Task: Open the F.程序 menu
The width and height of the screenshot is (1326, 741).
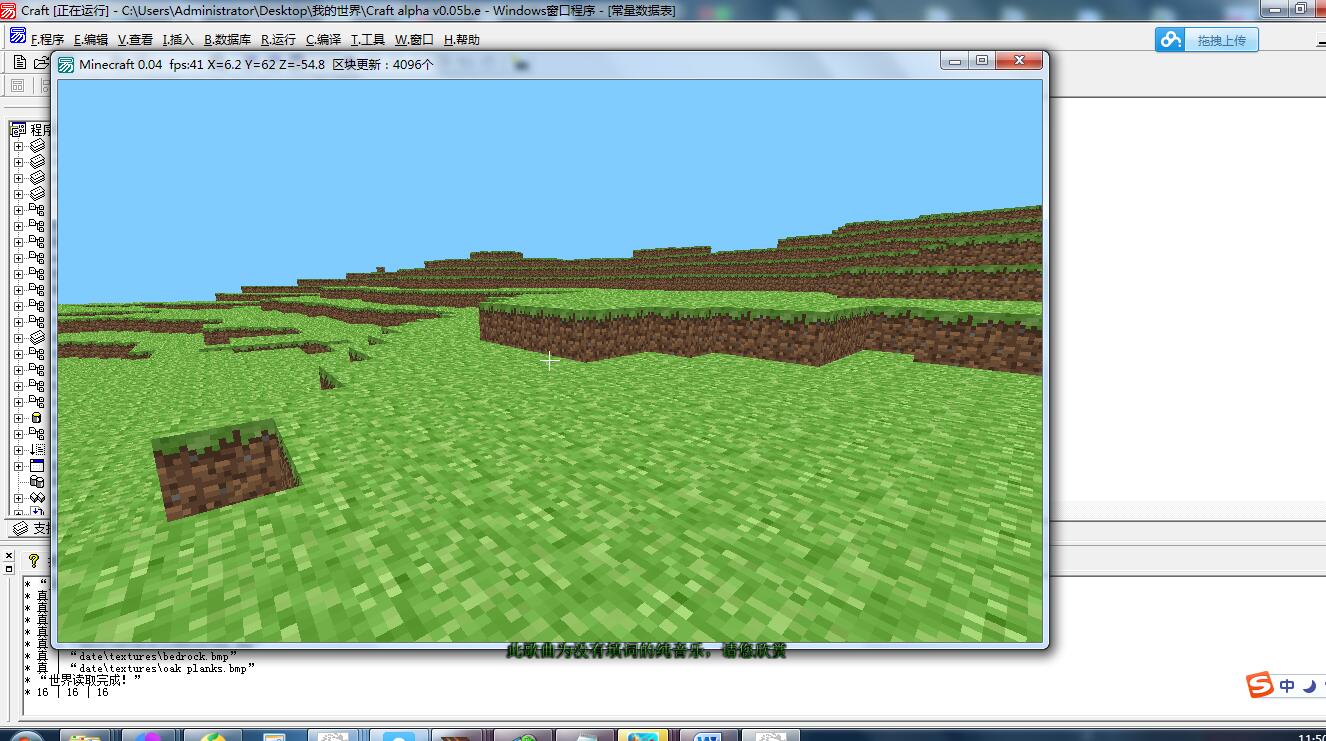Action: coord(47,40)
